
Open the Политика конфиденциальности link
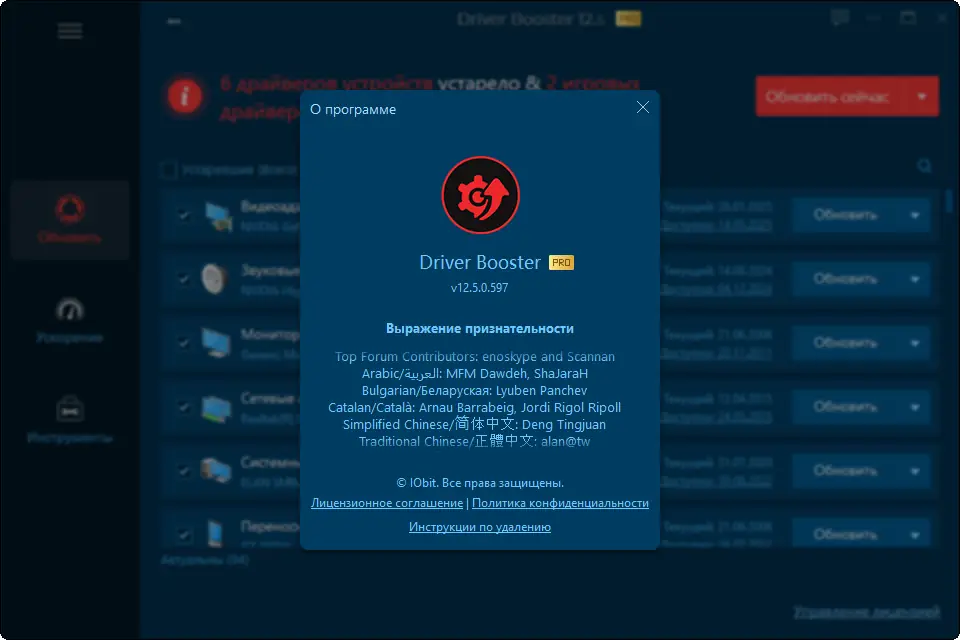point(560,503)
